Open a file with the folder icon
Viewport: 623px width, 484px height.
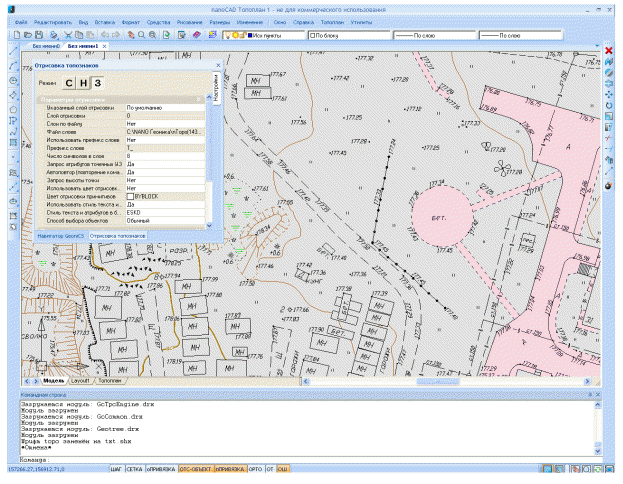pyautogui.click(x=28, y=35)
